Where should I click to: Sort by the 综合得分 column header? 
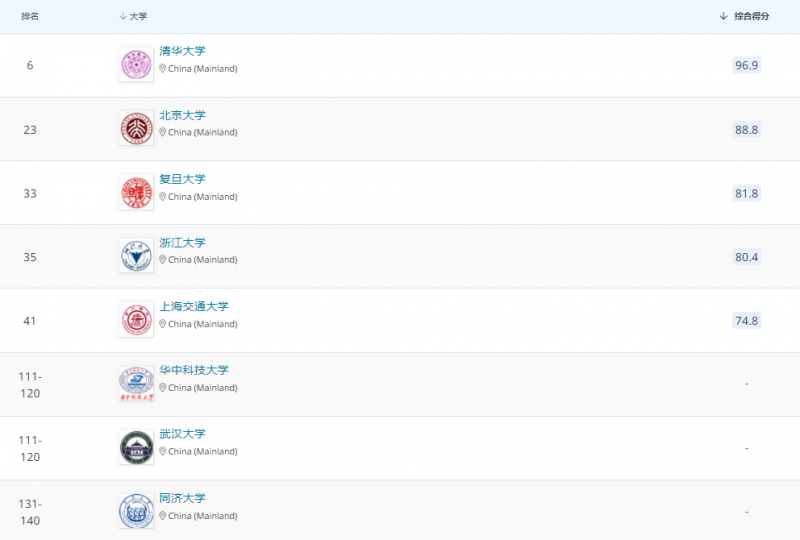(744, 16)
